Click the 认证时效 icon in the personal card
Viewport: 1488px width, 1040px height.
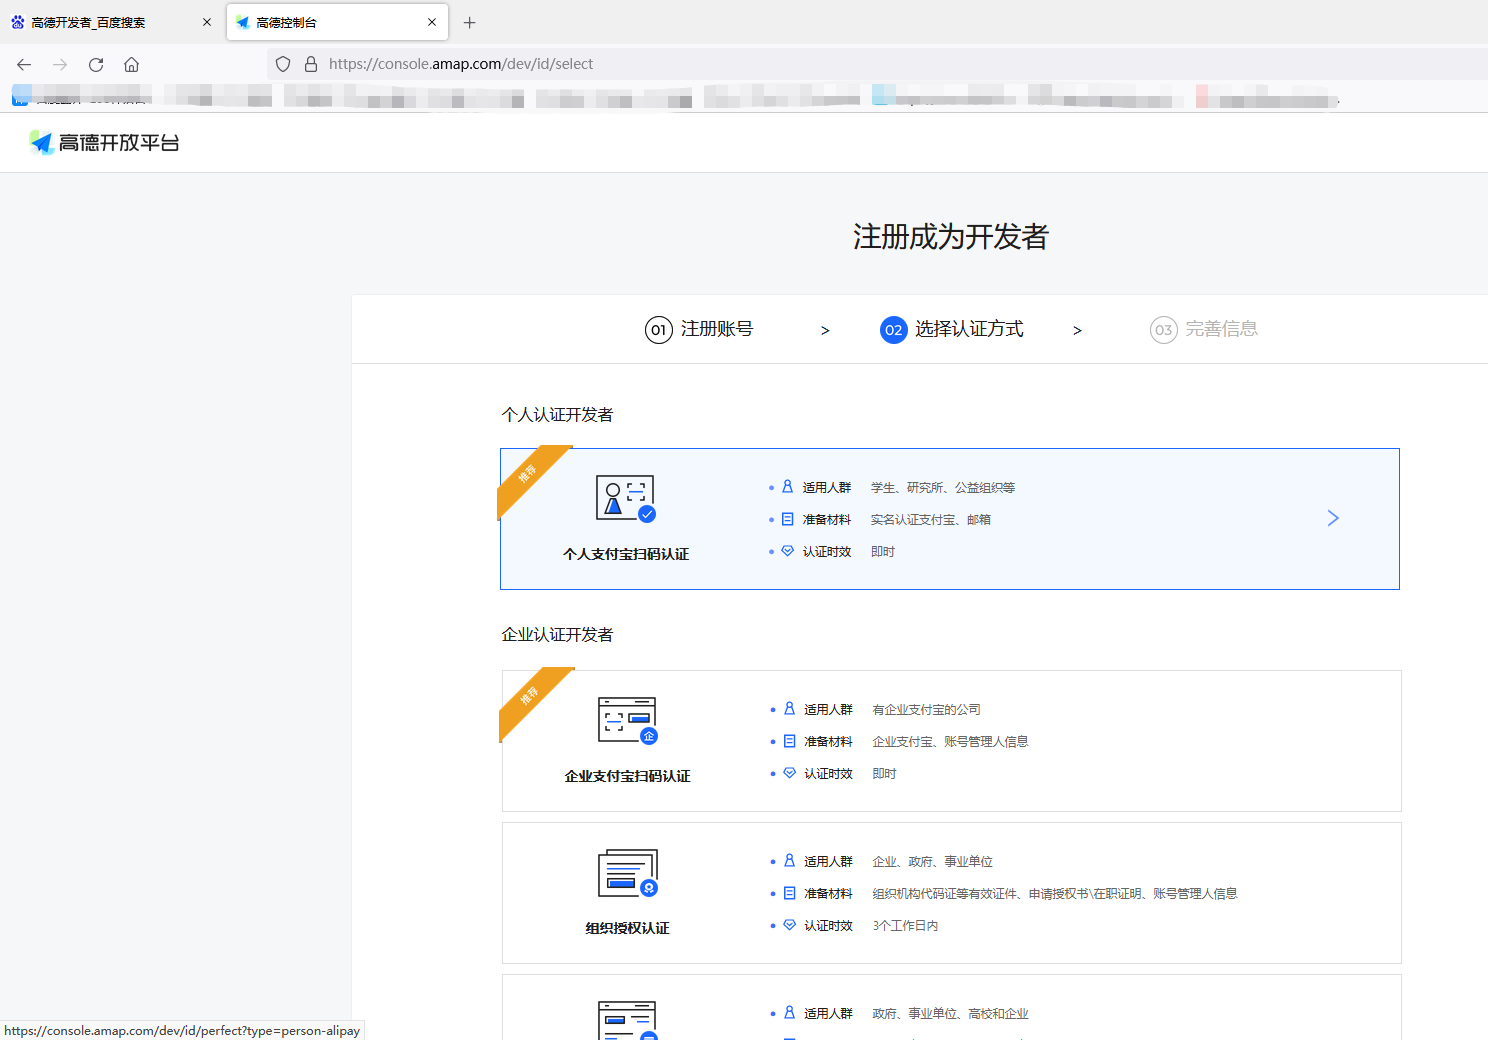tap(787, 551)
